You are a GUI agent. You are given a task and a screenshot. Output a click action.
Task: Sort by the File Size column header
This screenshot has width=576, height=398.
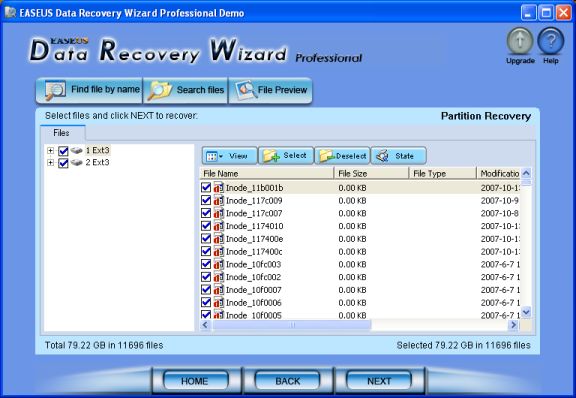click(x=371, y=173)
